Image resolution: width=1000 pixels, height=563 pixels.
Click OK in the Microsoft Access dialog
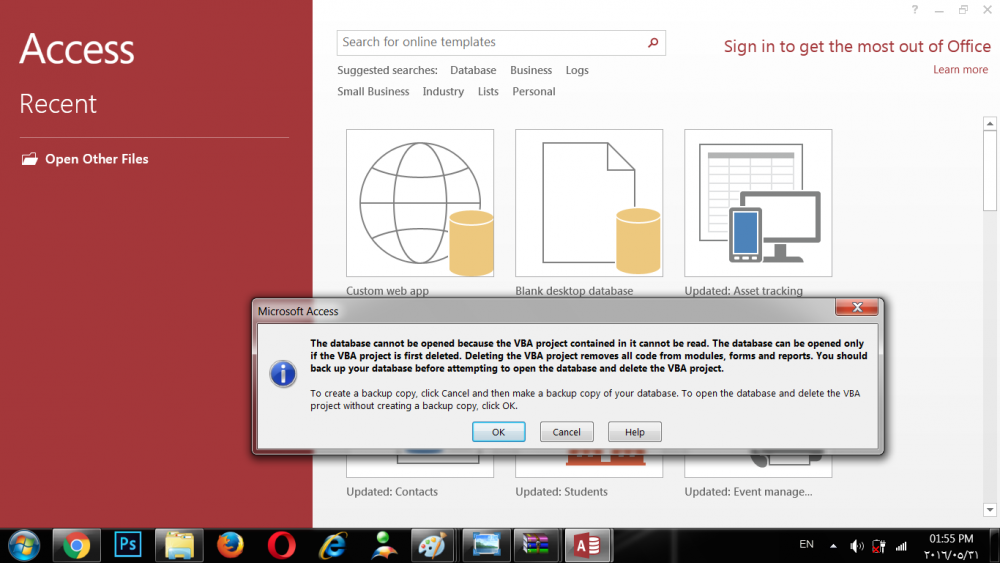tap(498, 432)
